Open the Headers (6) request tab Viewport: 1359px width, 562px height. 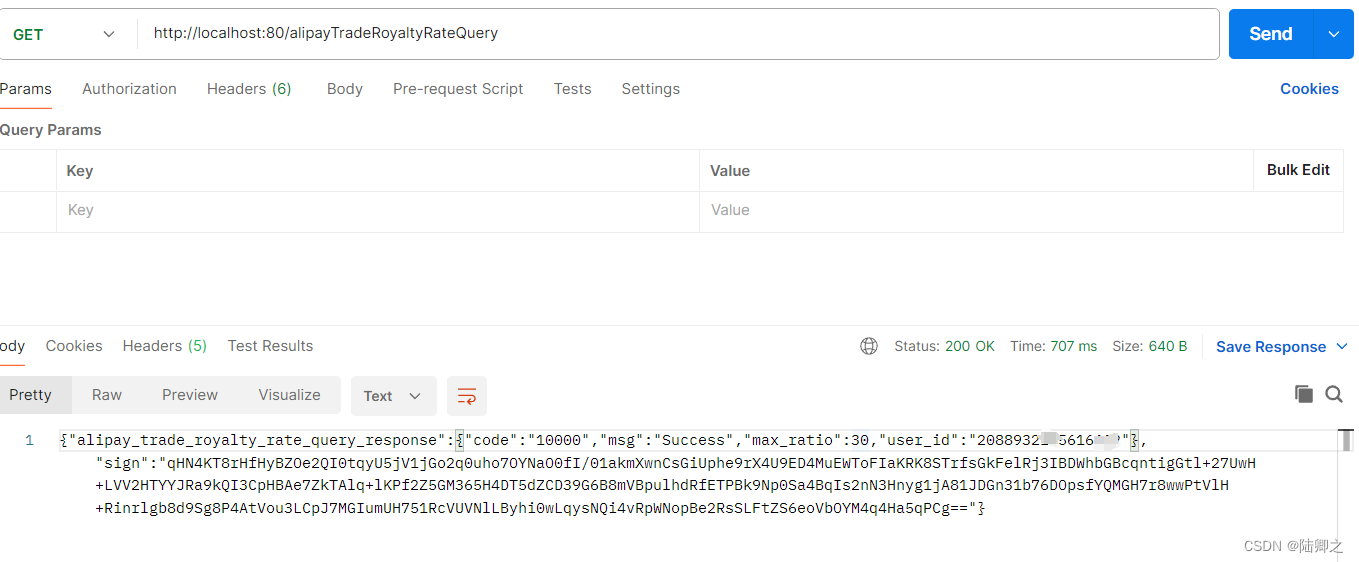pyautogui.click(x=249, y=89)
